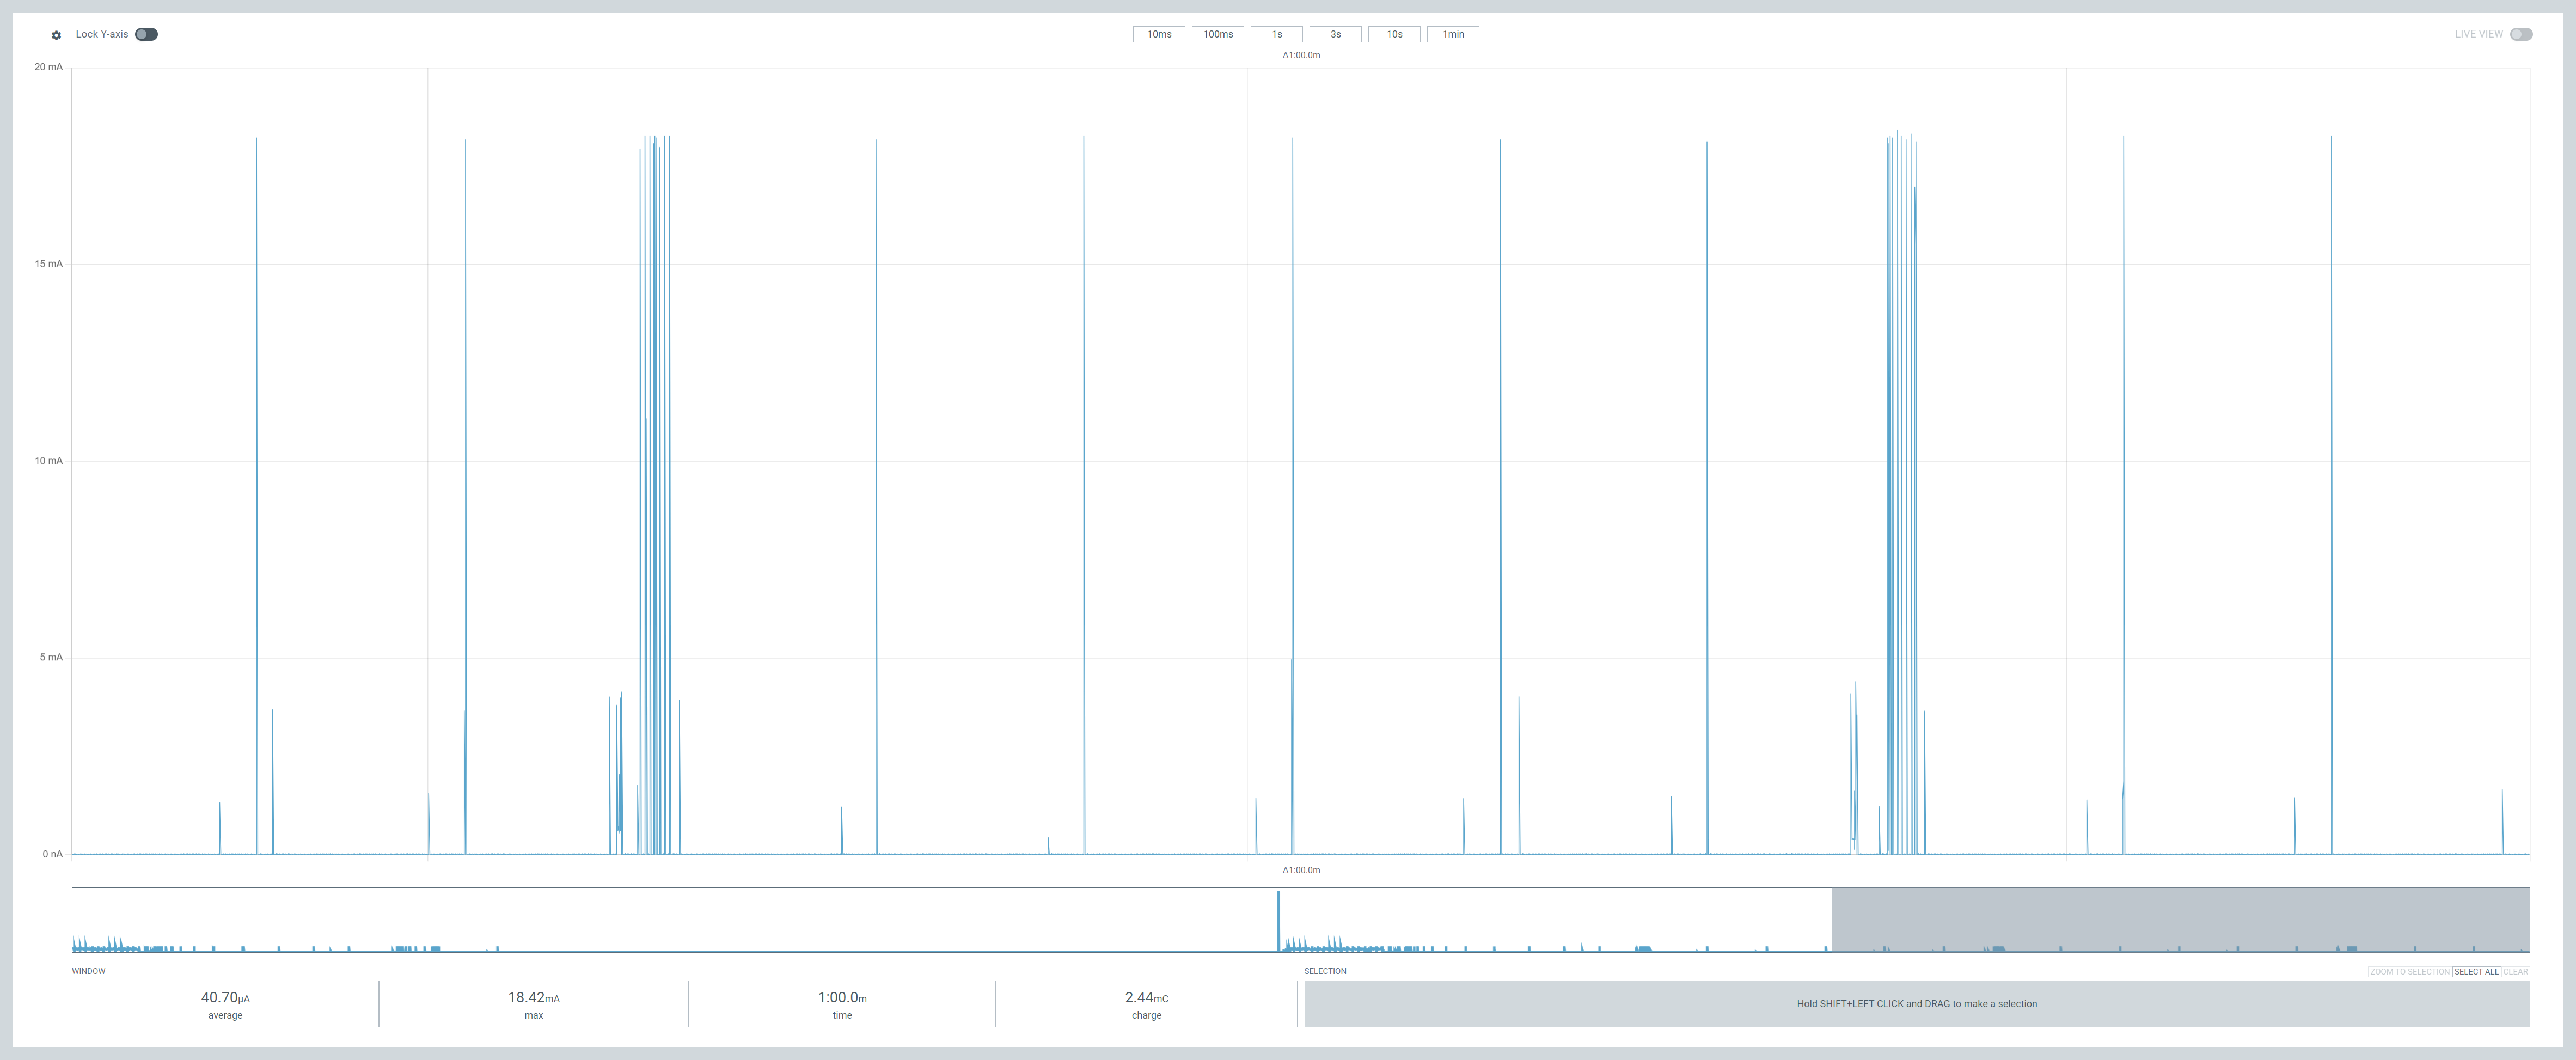This screenshot has width=2576, height=1060.
Task: Open chart settings gear icon
Action: (56, 35)
